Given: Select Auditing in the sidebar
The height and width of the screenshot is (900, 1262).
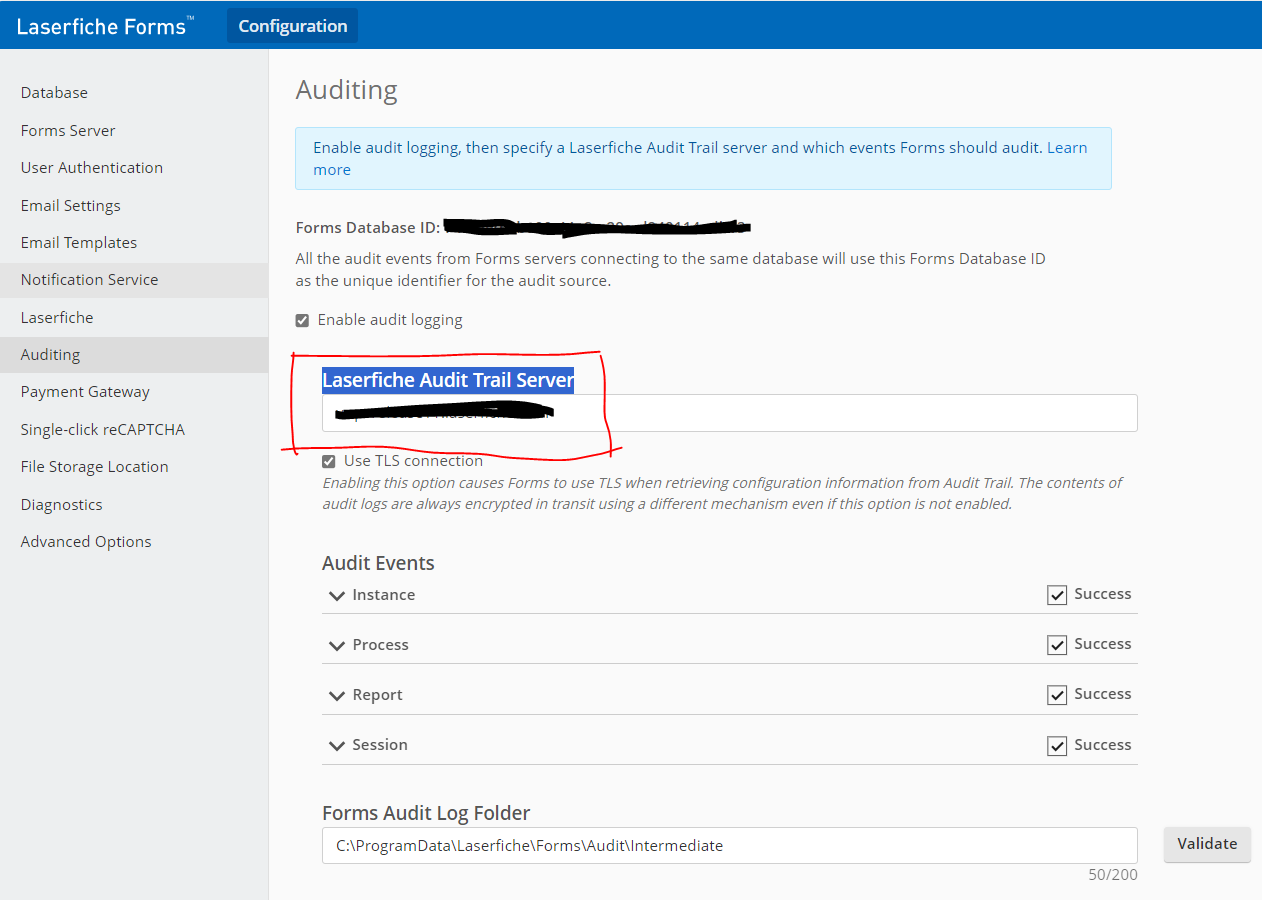Looking at the screenshot, I should [x=134, y=354].
